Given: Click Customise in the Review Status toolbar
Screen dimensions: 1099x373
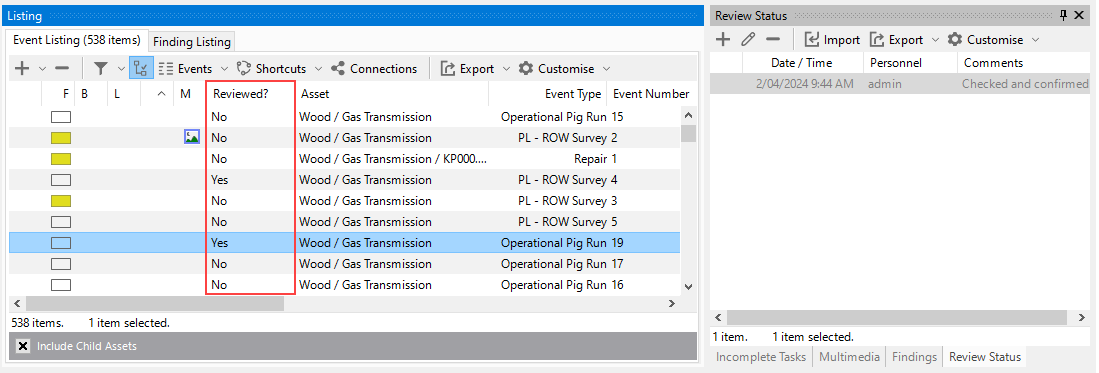Looking at the screenshot, I should pyautogui.click(x=985, y=40).
